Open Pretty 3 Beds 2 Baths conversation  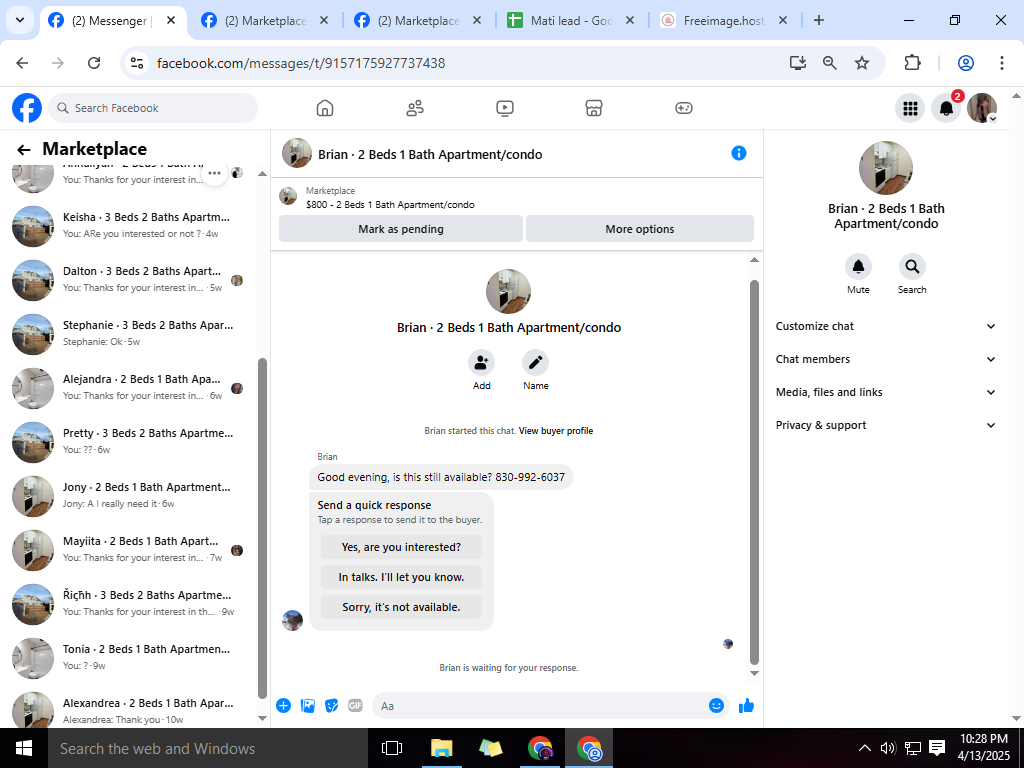(x=129, y=441)
